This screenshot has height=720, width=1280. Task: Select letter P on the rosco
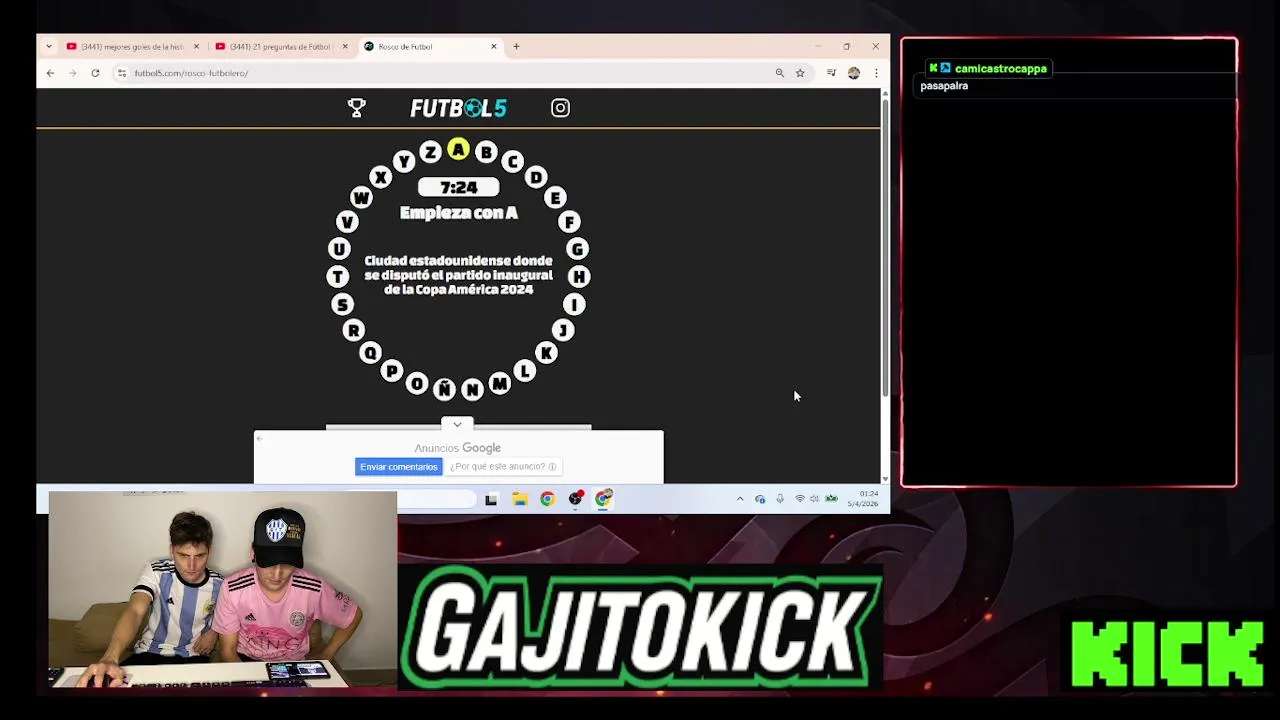pos(391,371)
